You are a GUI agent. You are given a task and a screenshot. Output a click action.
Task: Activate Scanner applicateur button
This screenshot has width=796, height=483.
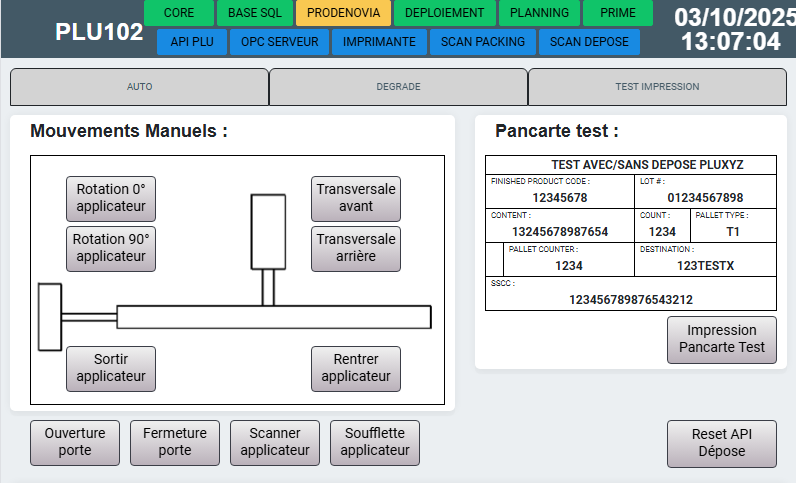[275, 442]
